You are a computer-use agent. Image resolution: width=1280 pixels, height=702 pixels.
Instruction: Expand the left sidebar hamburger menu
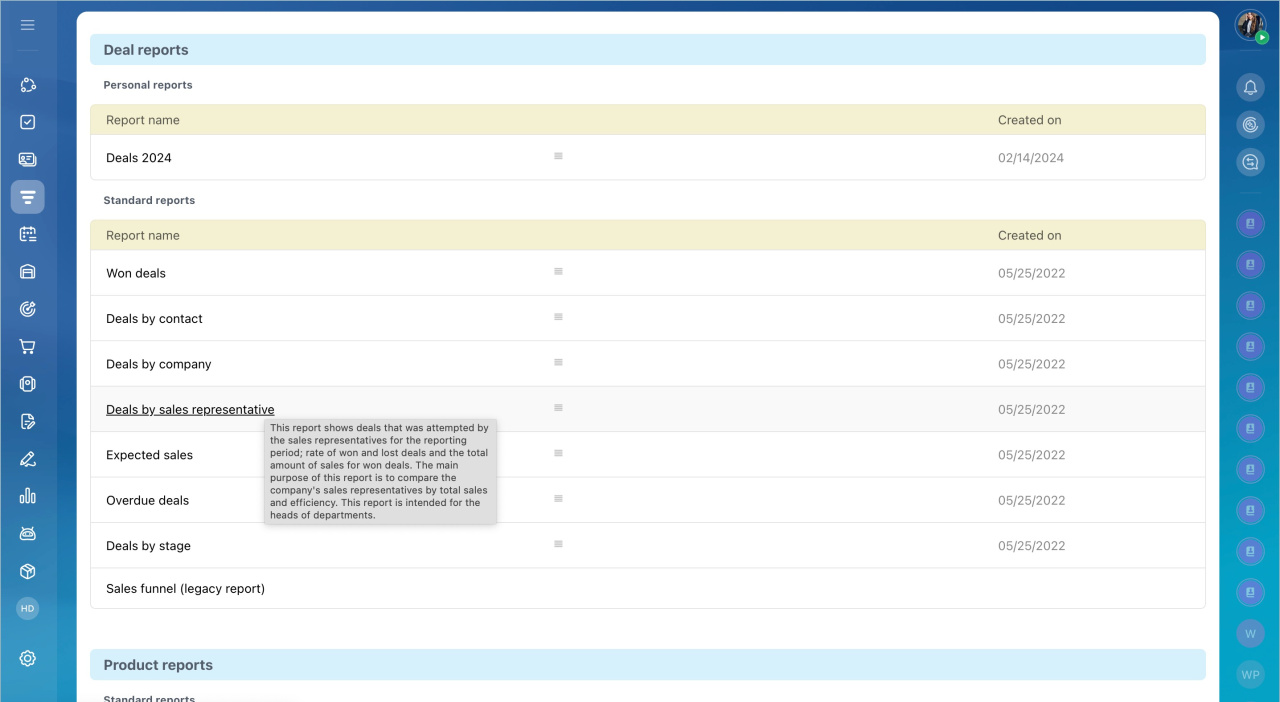click(x=27, y=25)
